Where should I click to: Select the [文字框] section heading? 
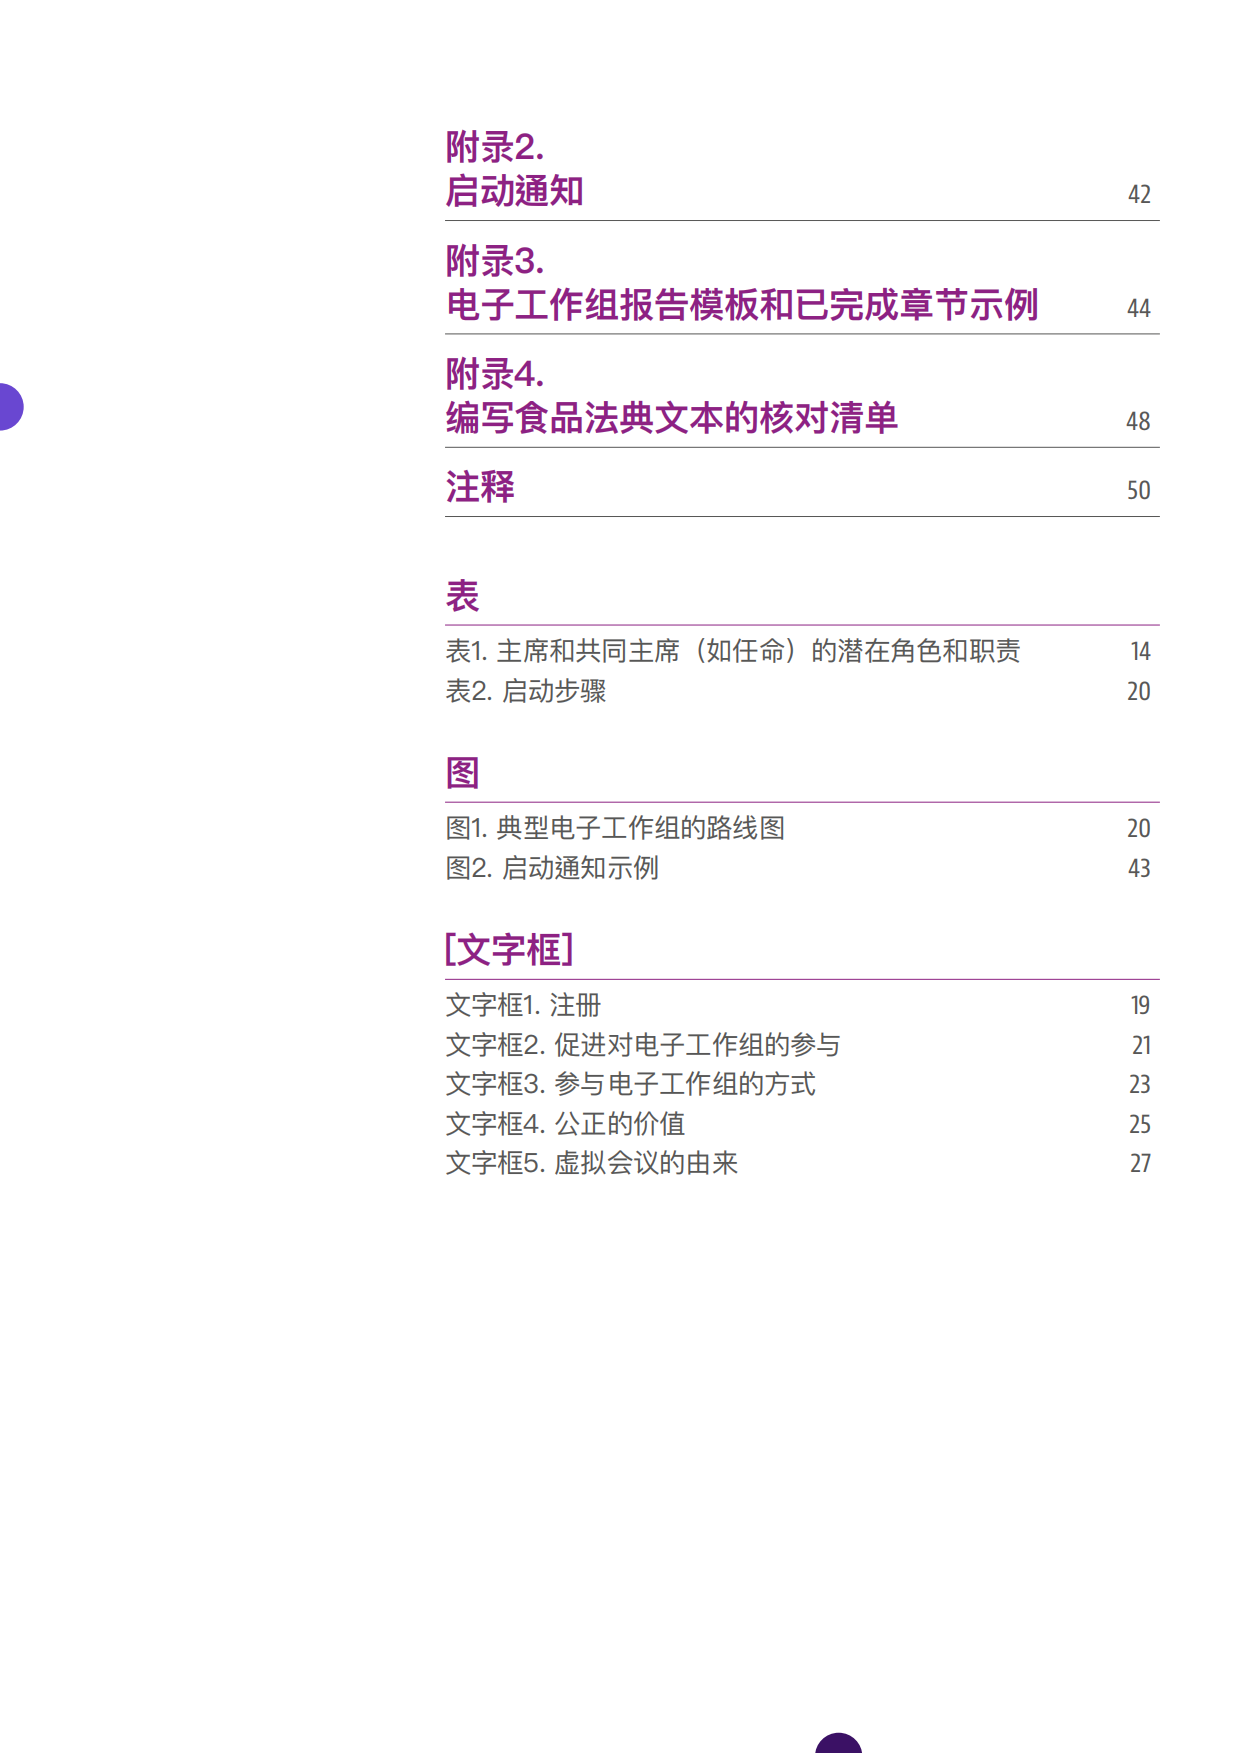(x=509, y=949)
